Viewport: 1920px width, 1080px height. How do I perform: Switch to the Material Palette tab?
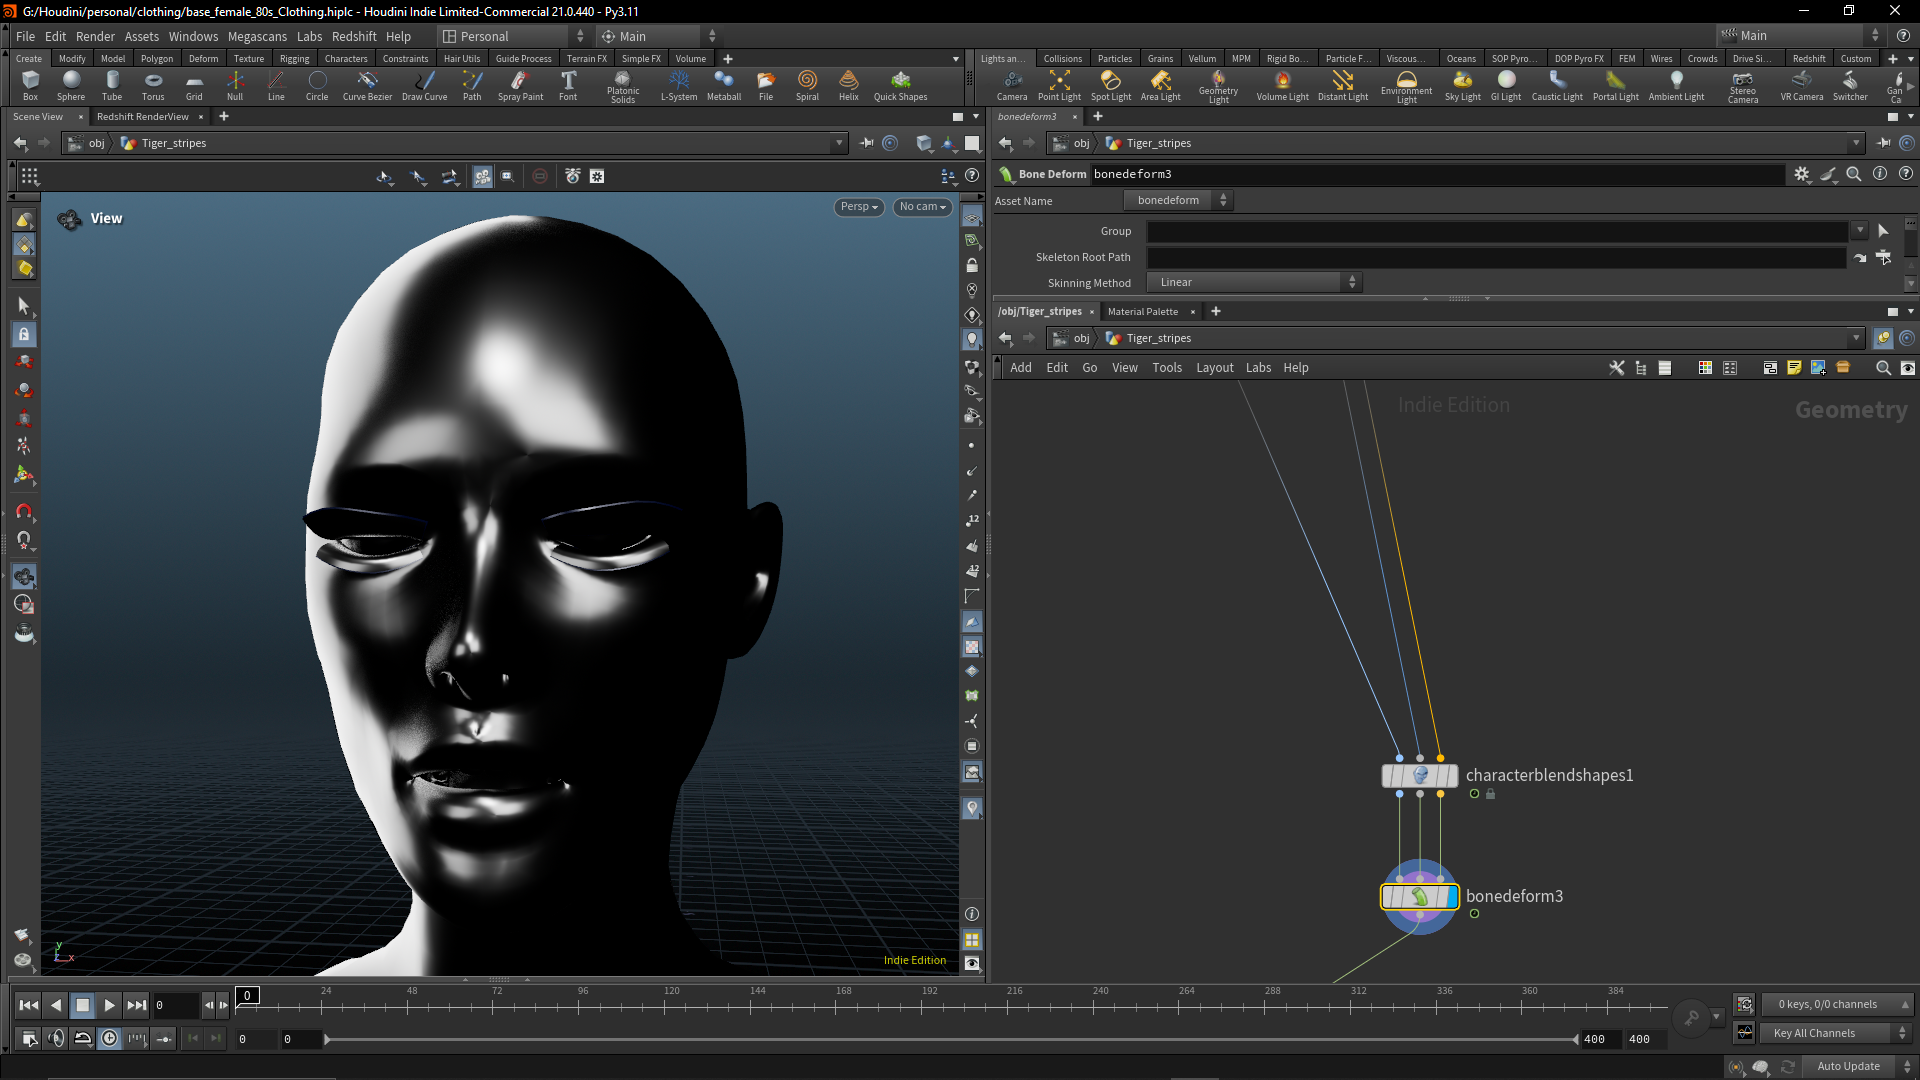(x=1142, y=312)
